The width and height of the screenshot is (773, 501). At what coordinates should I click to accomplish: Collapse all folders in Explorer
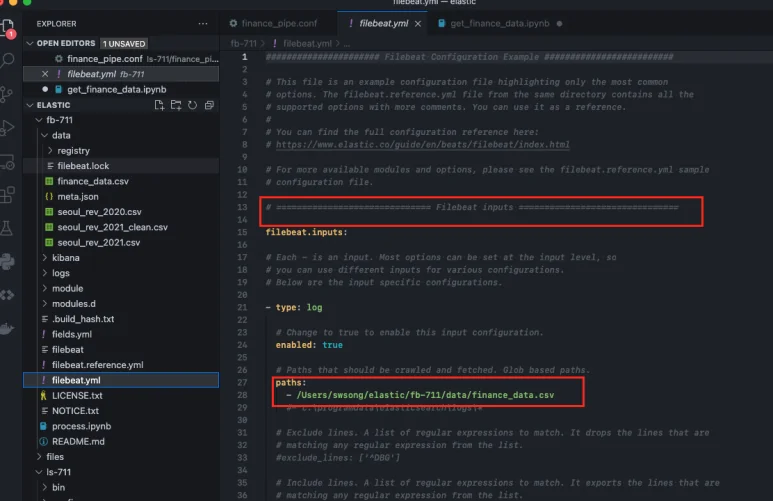click(x=210, y=105)
